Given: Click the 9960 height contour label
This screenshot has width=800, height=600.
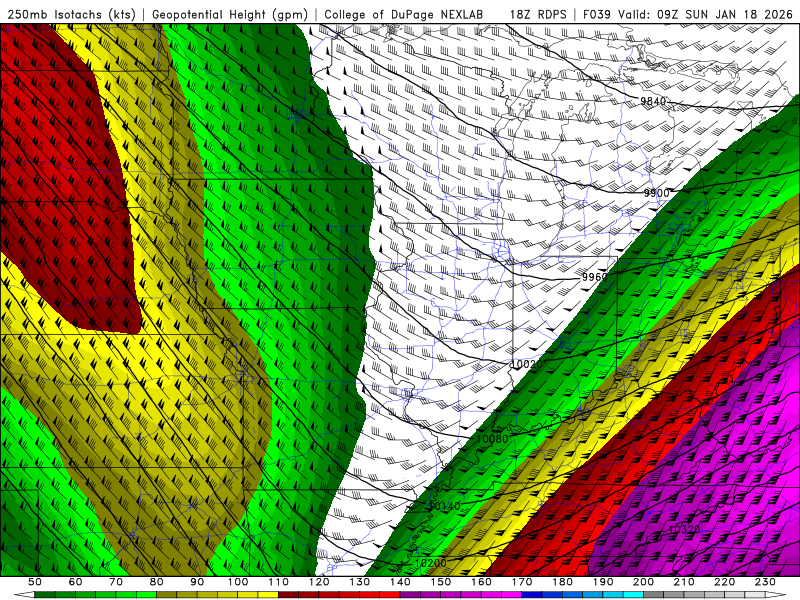Looking at the screenshot, I should (595, 277).
